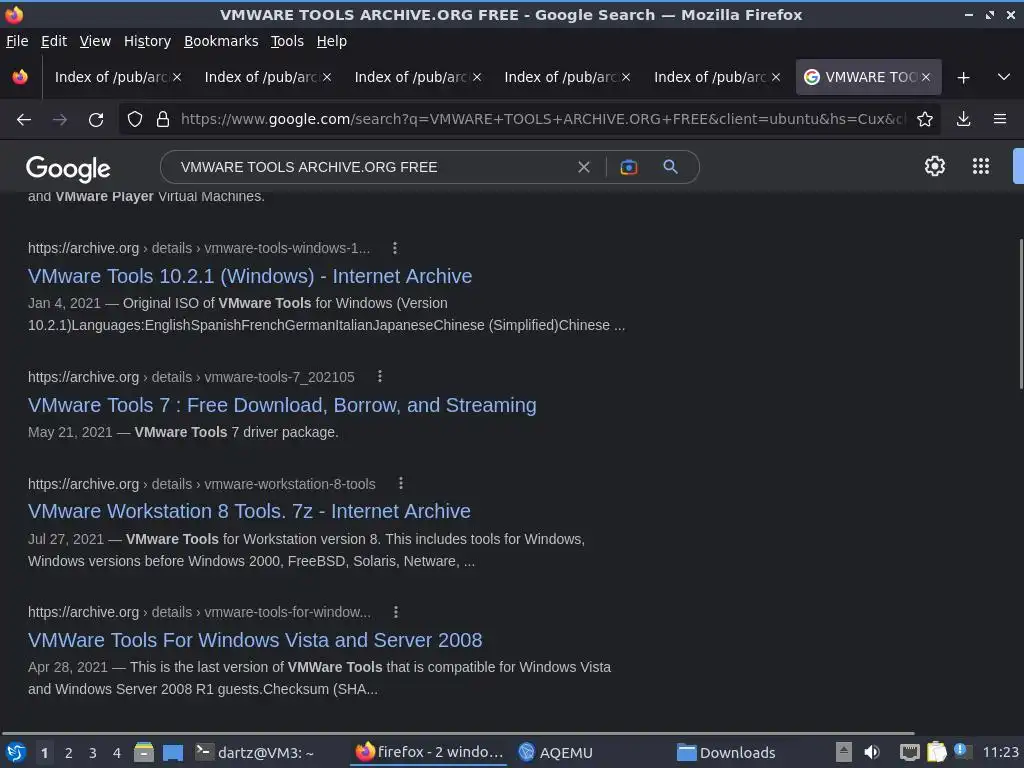
Task: Open the Bookmarks menu
Action: tap(221, 41)
